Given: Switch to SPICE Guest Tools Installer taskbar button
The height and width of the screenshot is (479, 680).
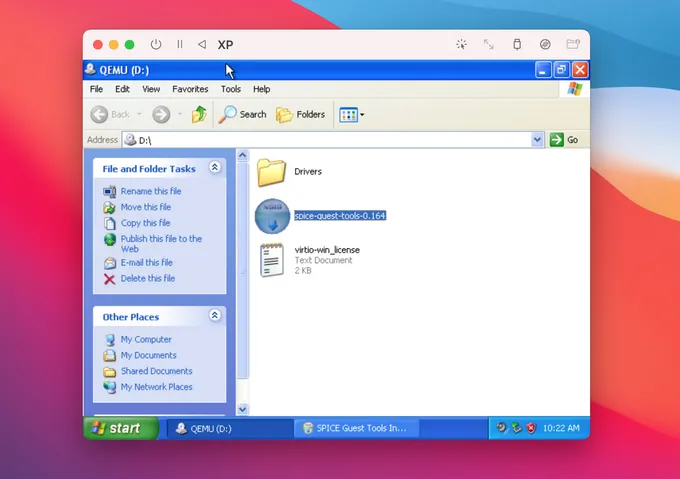Looking at the screenshot, I should [x=356, y=429].
